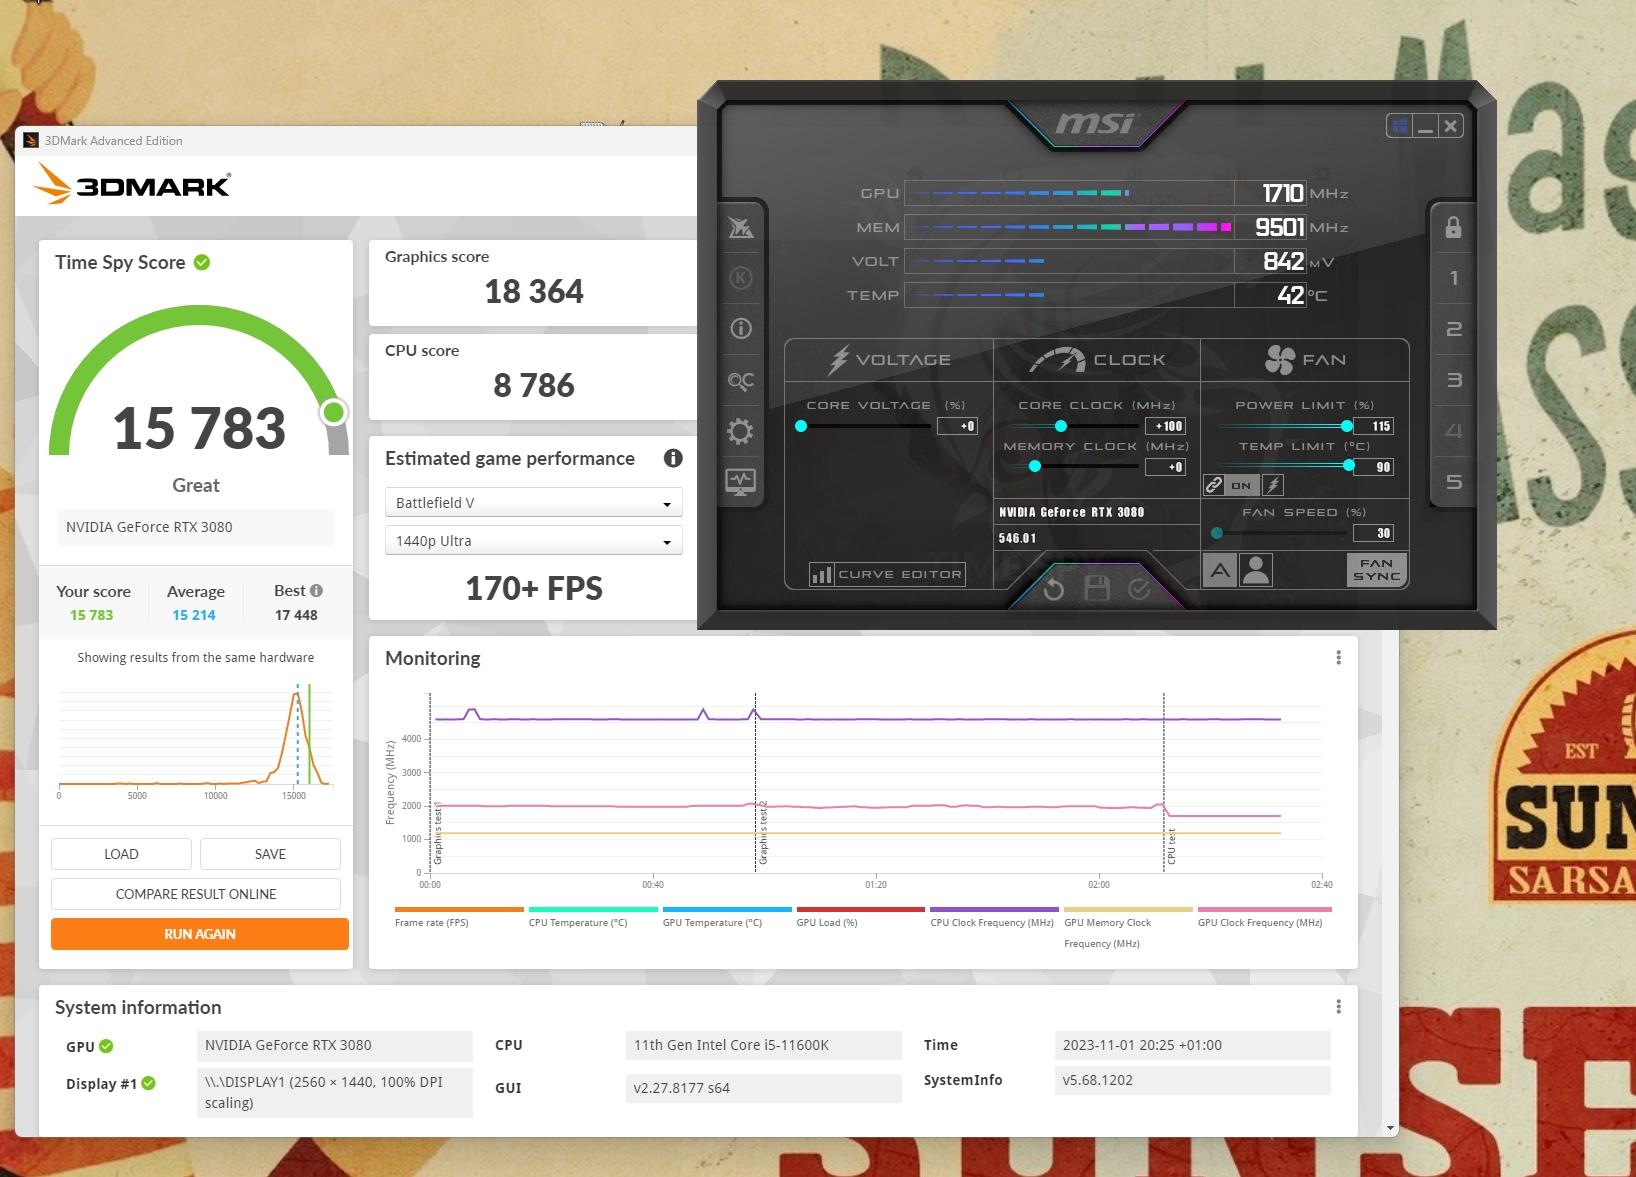
Task: Click the Memory Clock slider handle
Action: pyautogui.click(x=1035, y=466)
